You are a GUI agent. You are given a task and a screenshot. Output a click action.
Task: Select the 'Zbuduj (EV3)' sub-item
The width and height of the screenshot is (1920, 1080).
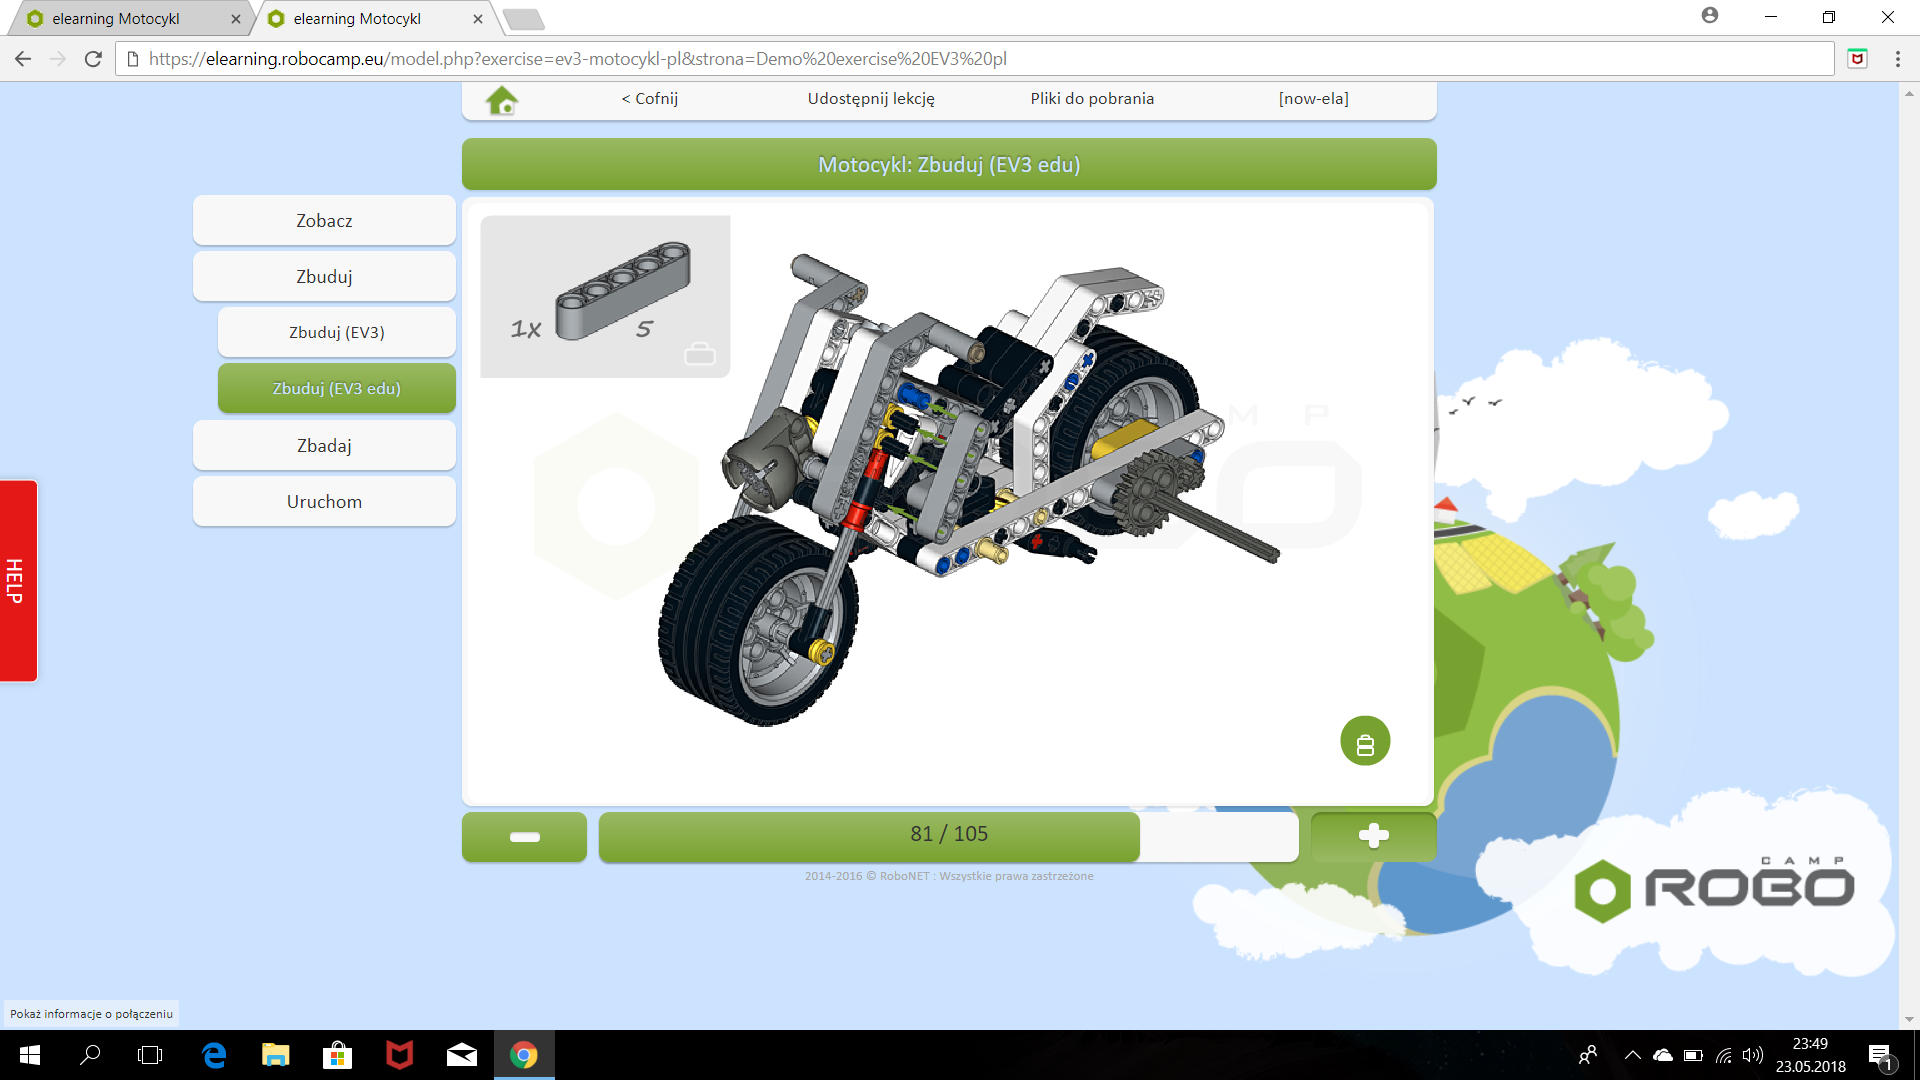pos(336,333)
